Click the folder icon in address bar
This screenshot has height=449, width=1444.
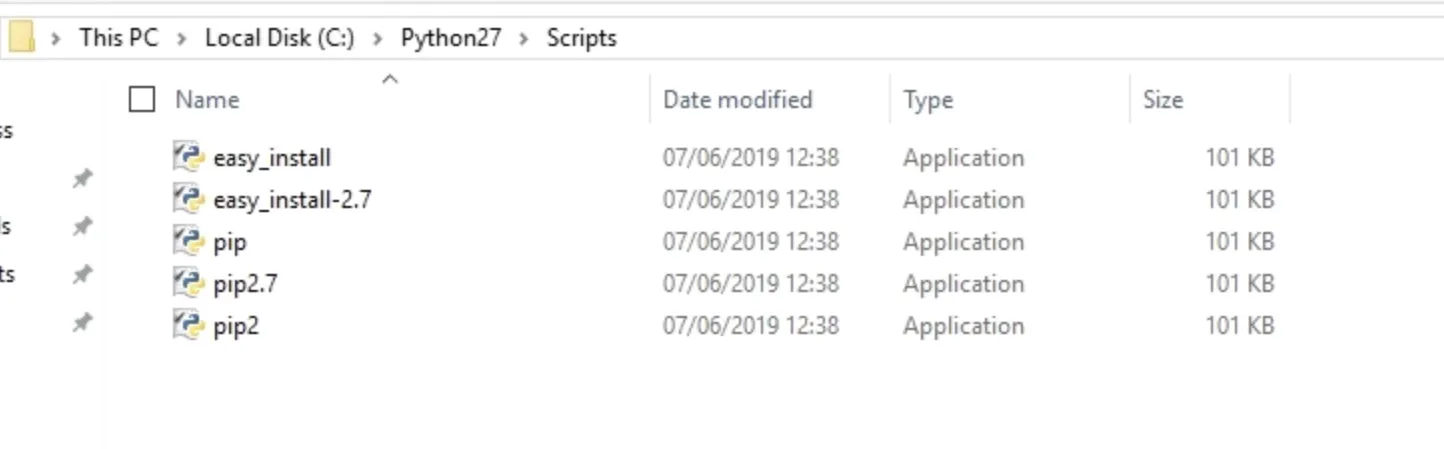(x=21, y=38)
